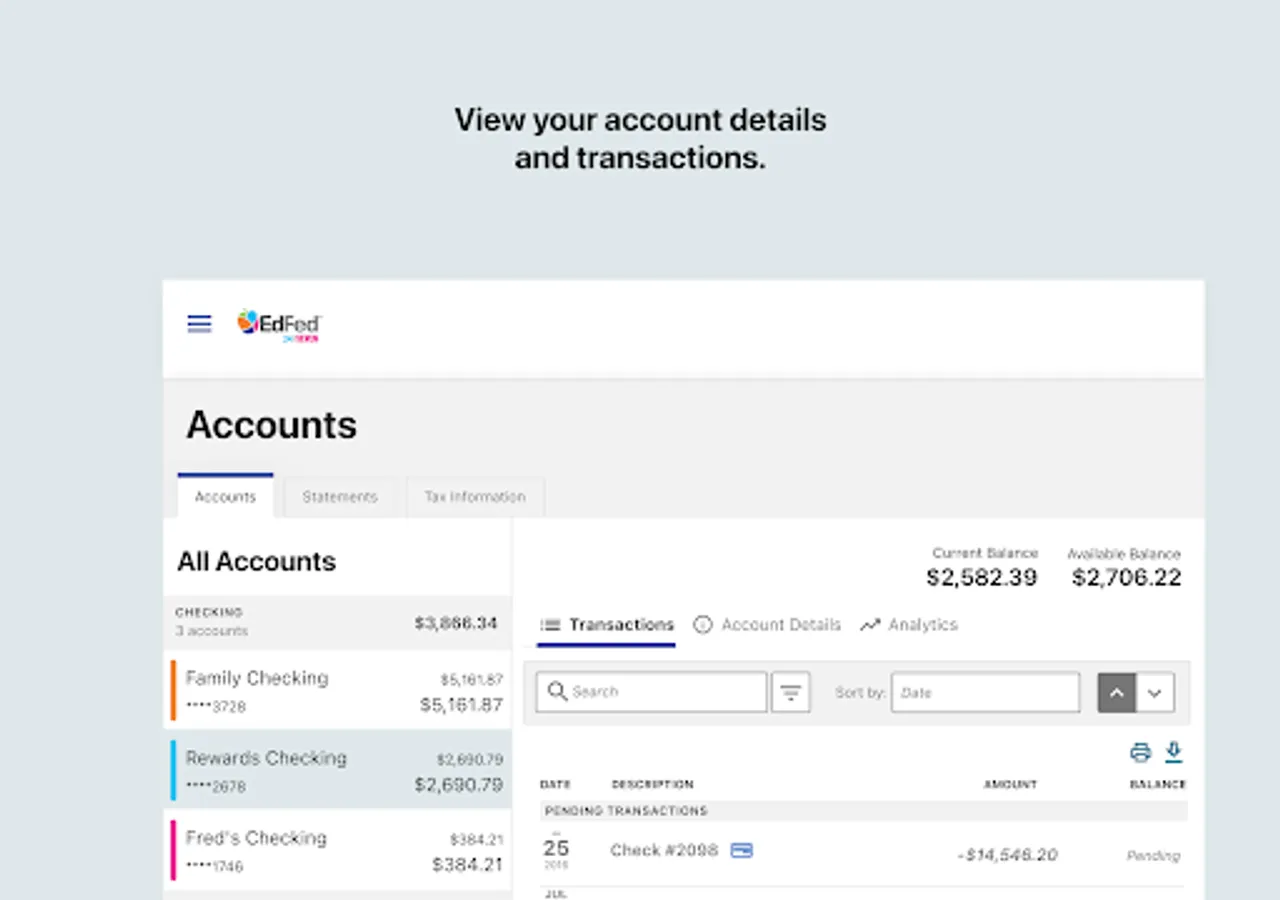This screenshot has width=1280, height=900.
Task: Select the Transactions tab
Action: [606, 625]
